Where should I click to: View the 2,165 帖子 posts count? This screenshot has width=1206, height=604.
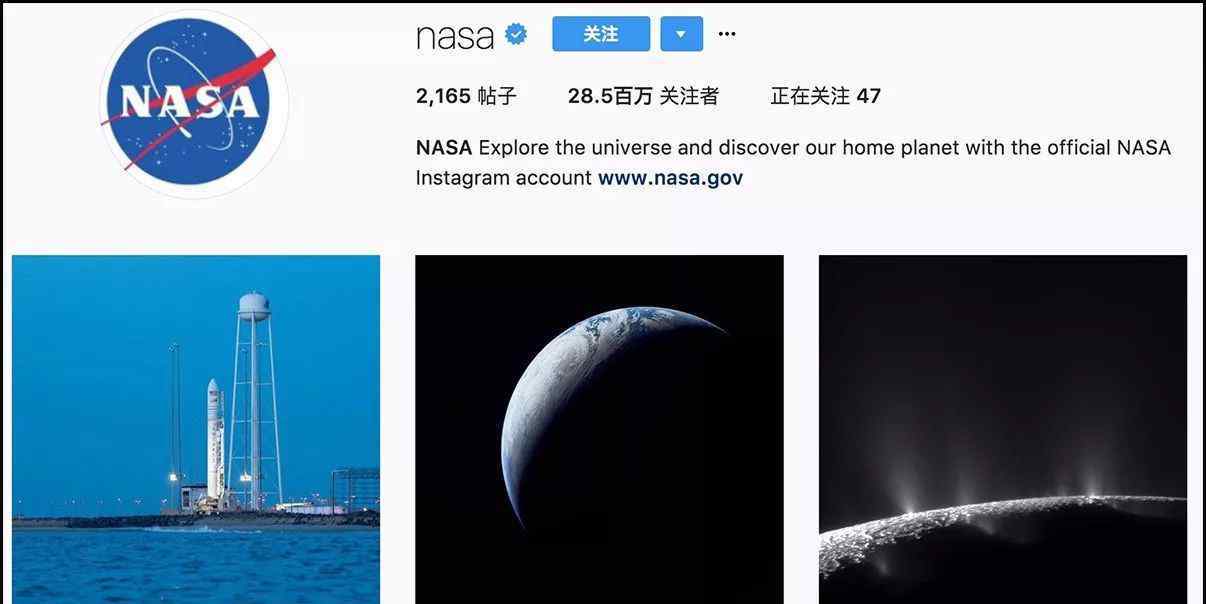466,96
